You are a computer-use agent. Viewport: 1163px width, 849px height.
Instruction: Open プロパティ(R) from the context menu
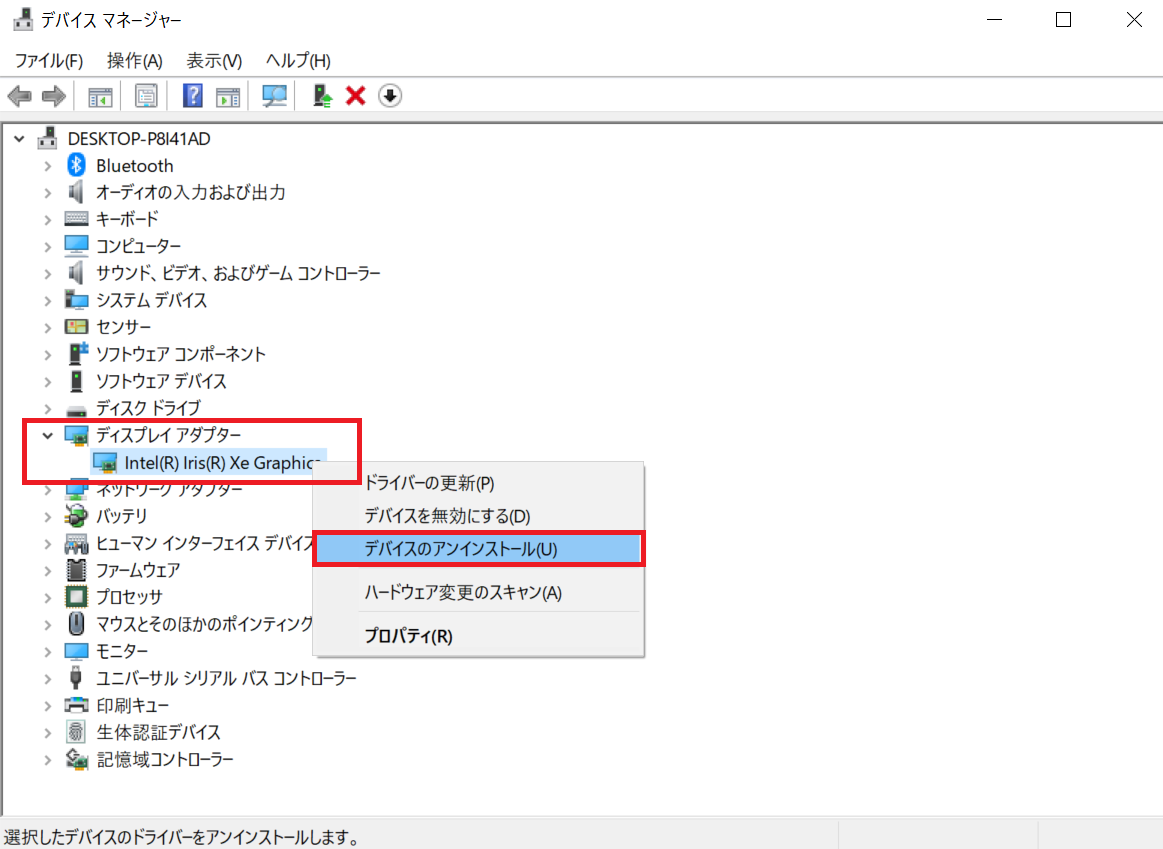coord(408,636)
